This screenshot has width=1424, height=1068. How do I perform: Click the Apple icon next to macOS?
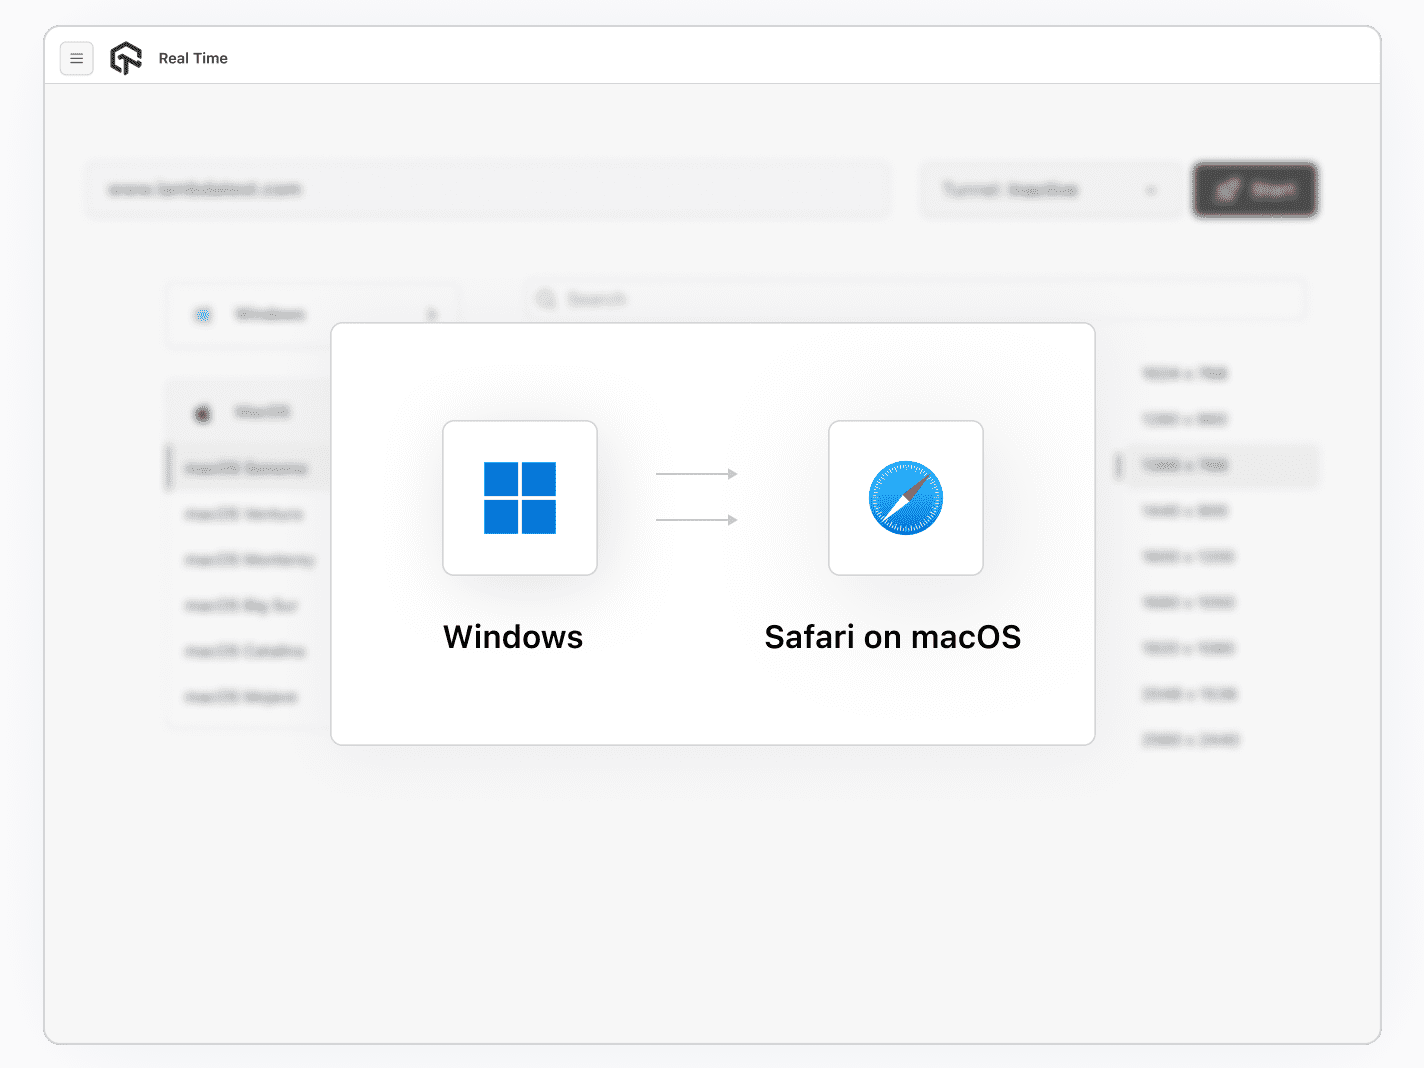point(203,412)
